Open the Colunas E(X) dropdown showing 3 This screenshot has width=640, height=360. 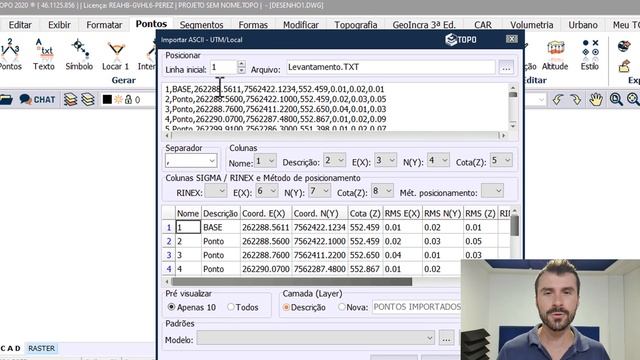[x=385, y=160]
